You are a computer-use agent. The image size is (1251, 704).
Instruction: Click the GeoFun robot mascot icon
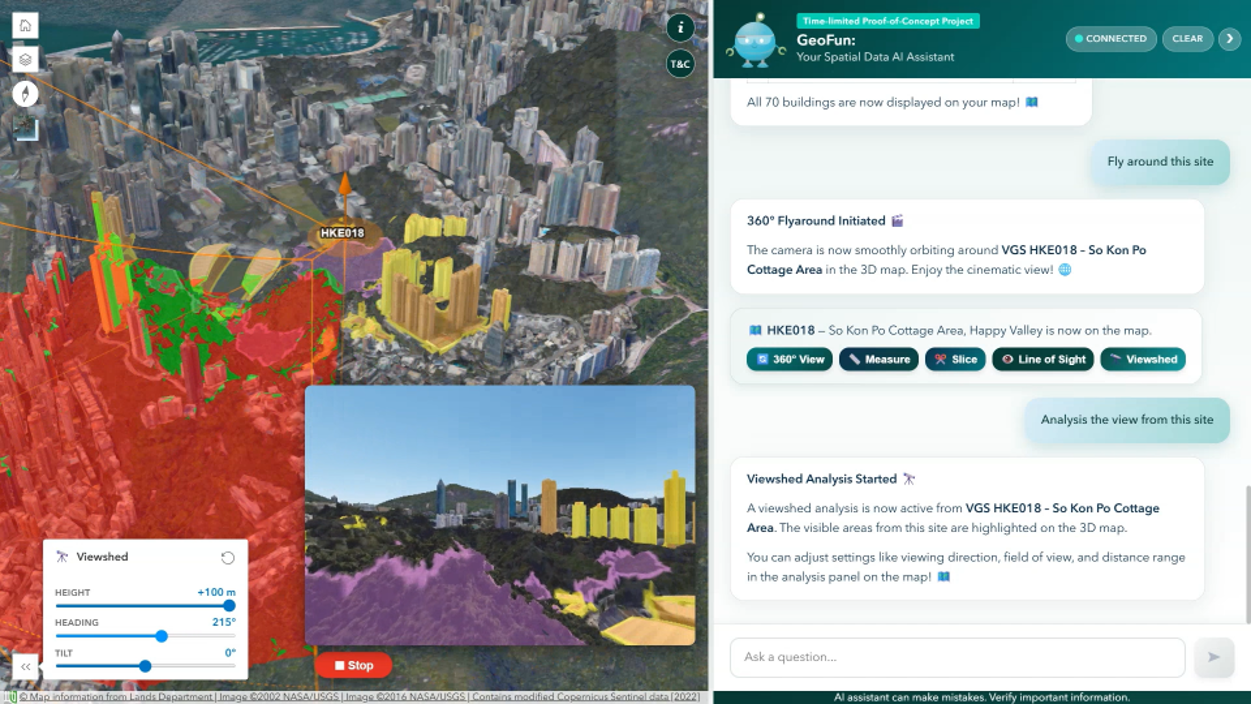755,41
